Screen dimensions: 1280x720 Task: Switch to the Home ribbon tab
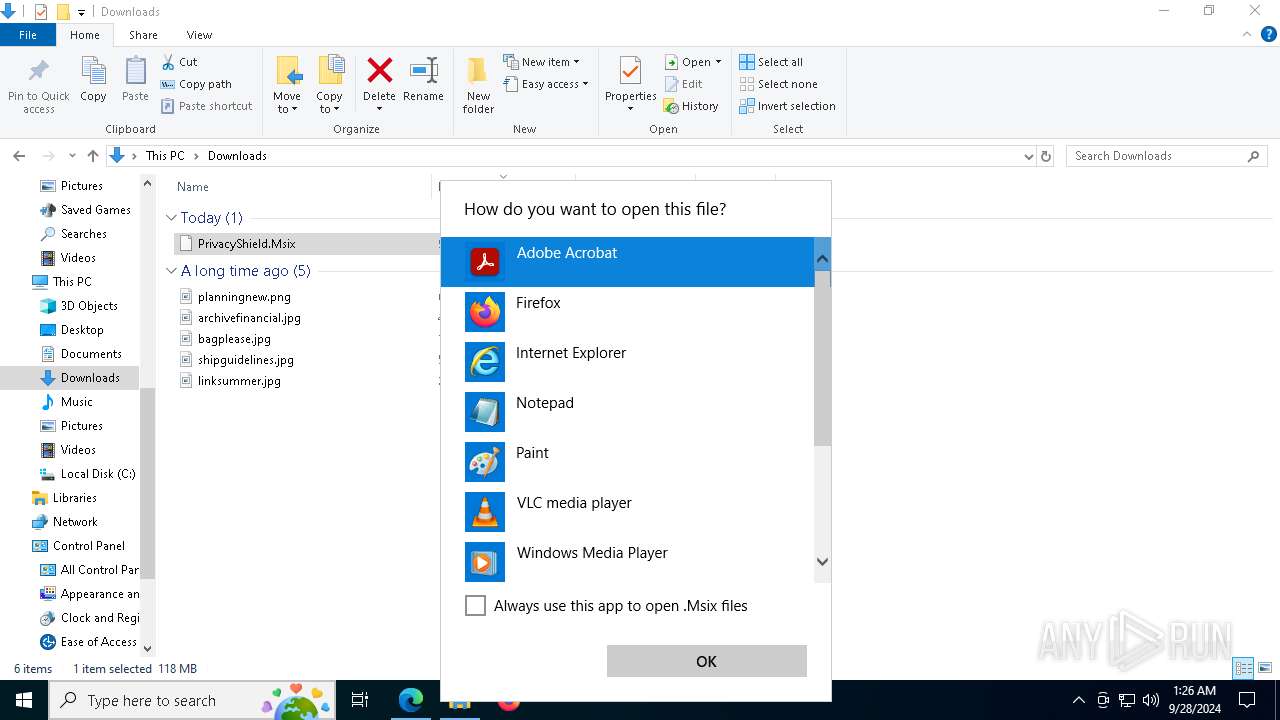(x=84, y=35)
